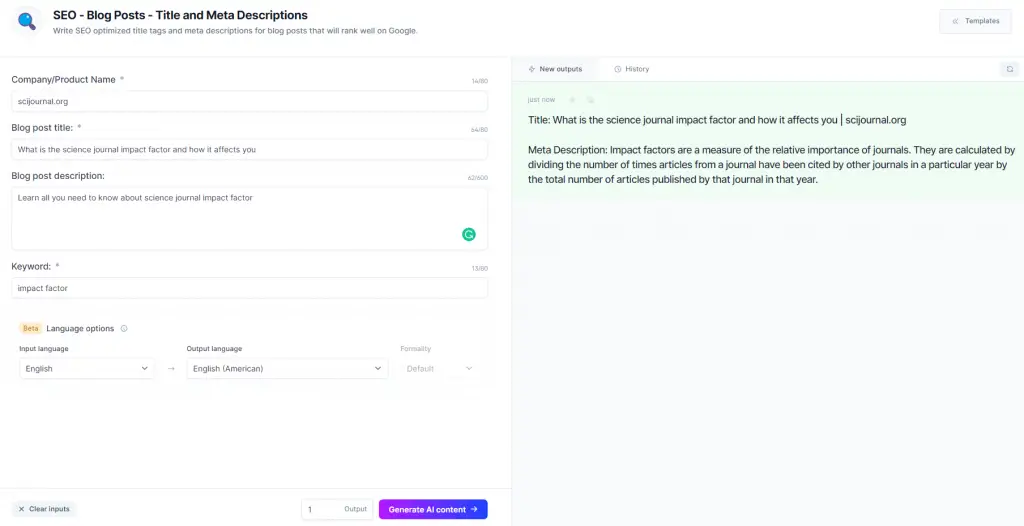Click the Company/Product Name field
Image resolution: width=1024 pixels, height=526 pixels.
click(249, 101)
